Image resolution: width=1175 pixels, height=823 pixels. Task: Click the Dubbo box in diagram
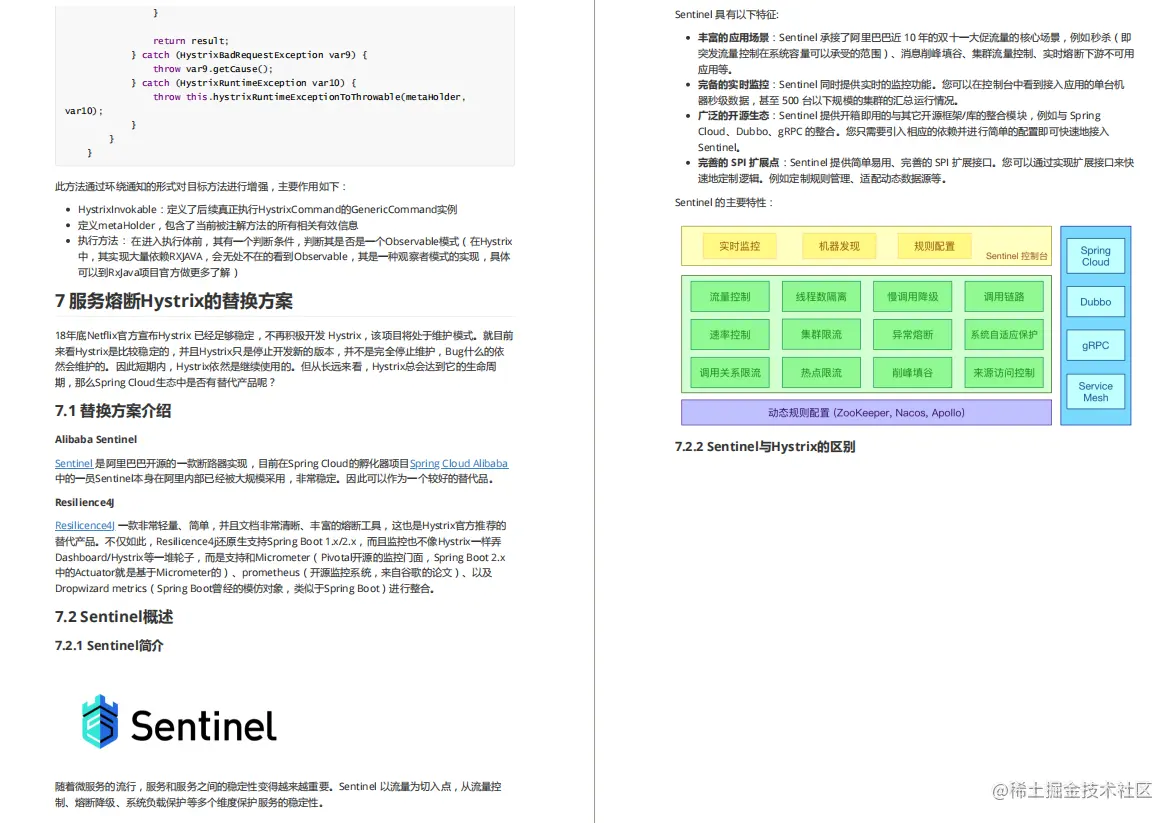(1096, 301)
